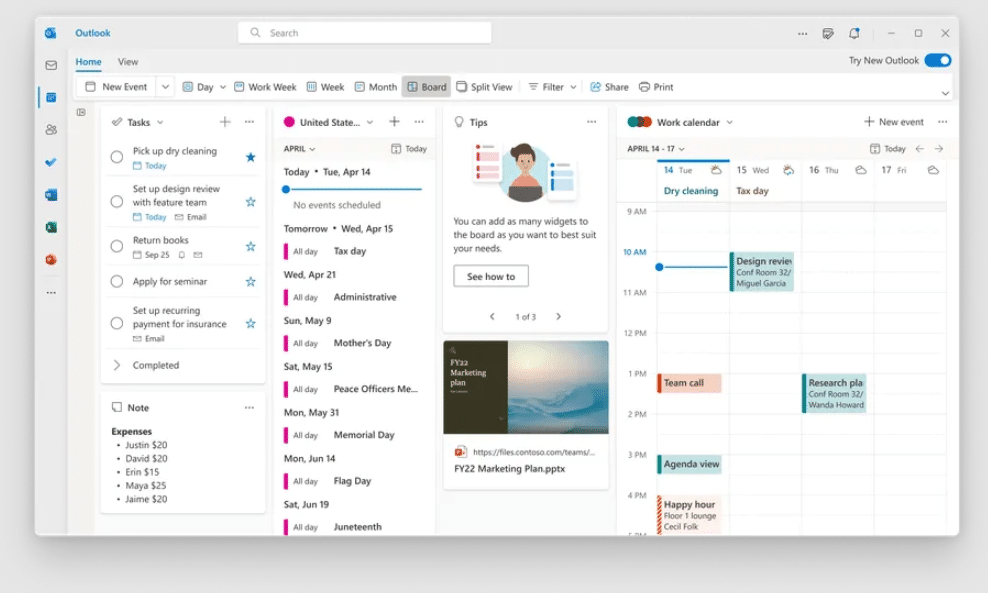Screen dimensions: 988x593
Task: Check off the Return books task
Action: click(x=117, y=246)
